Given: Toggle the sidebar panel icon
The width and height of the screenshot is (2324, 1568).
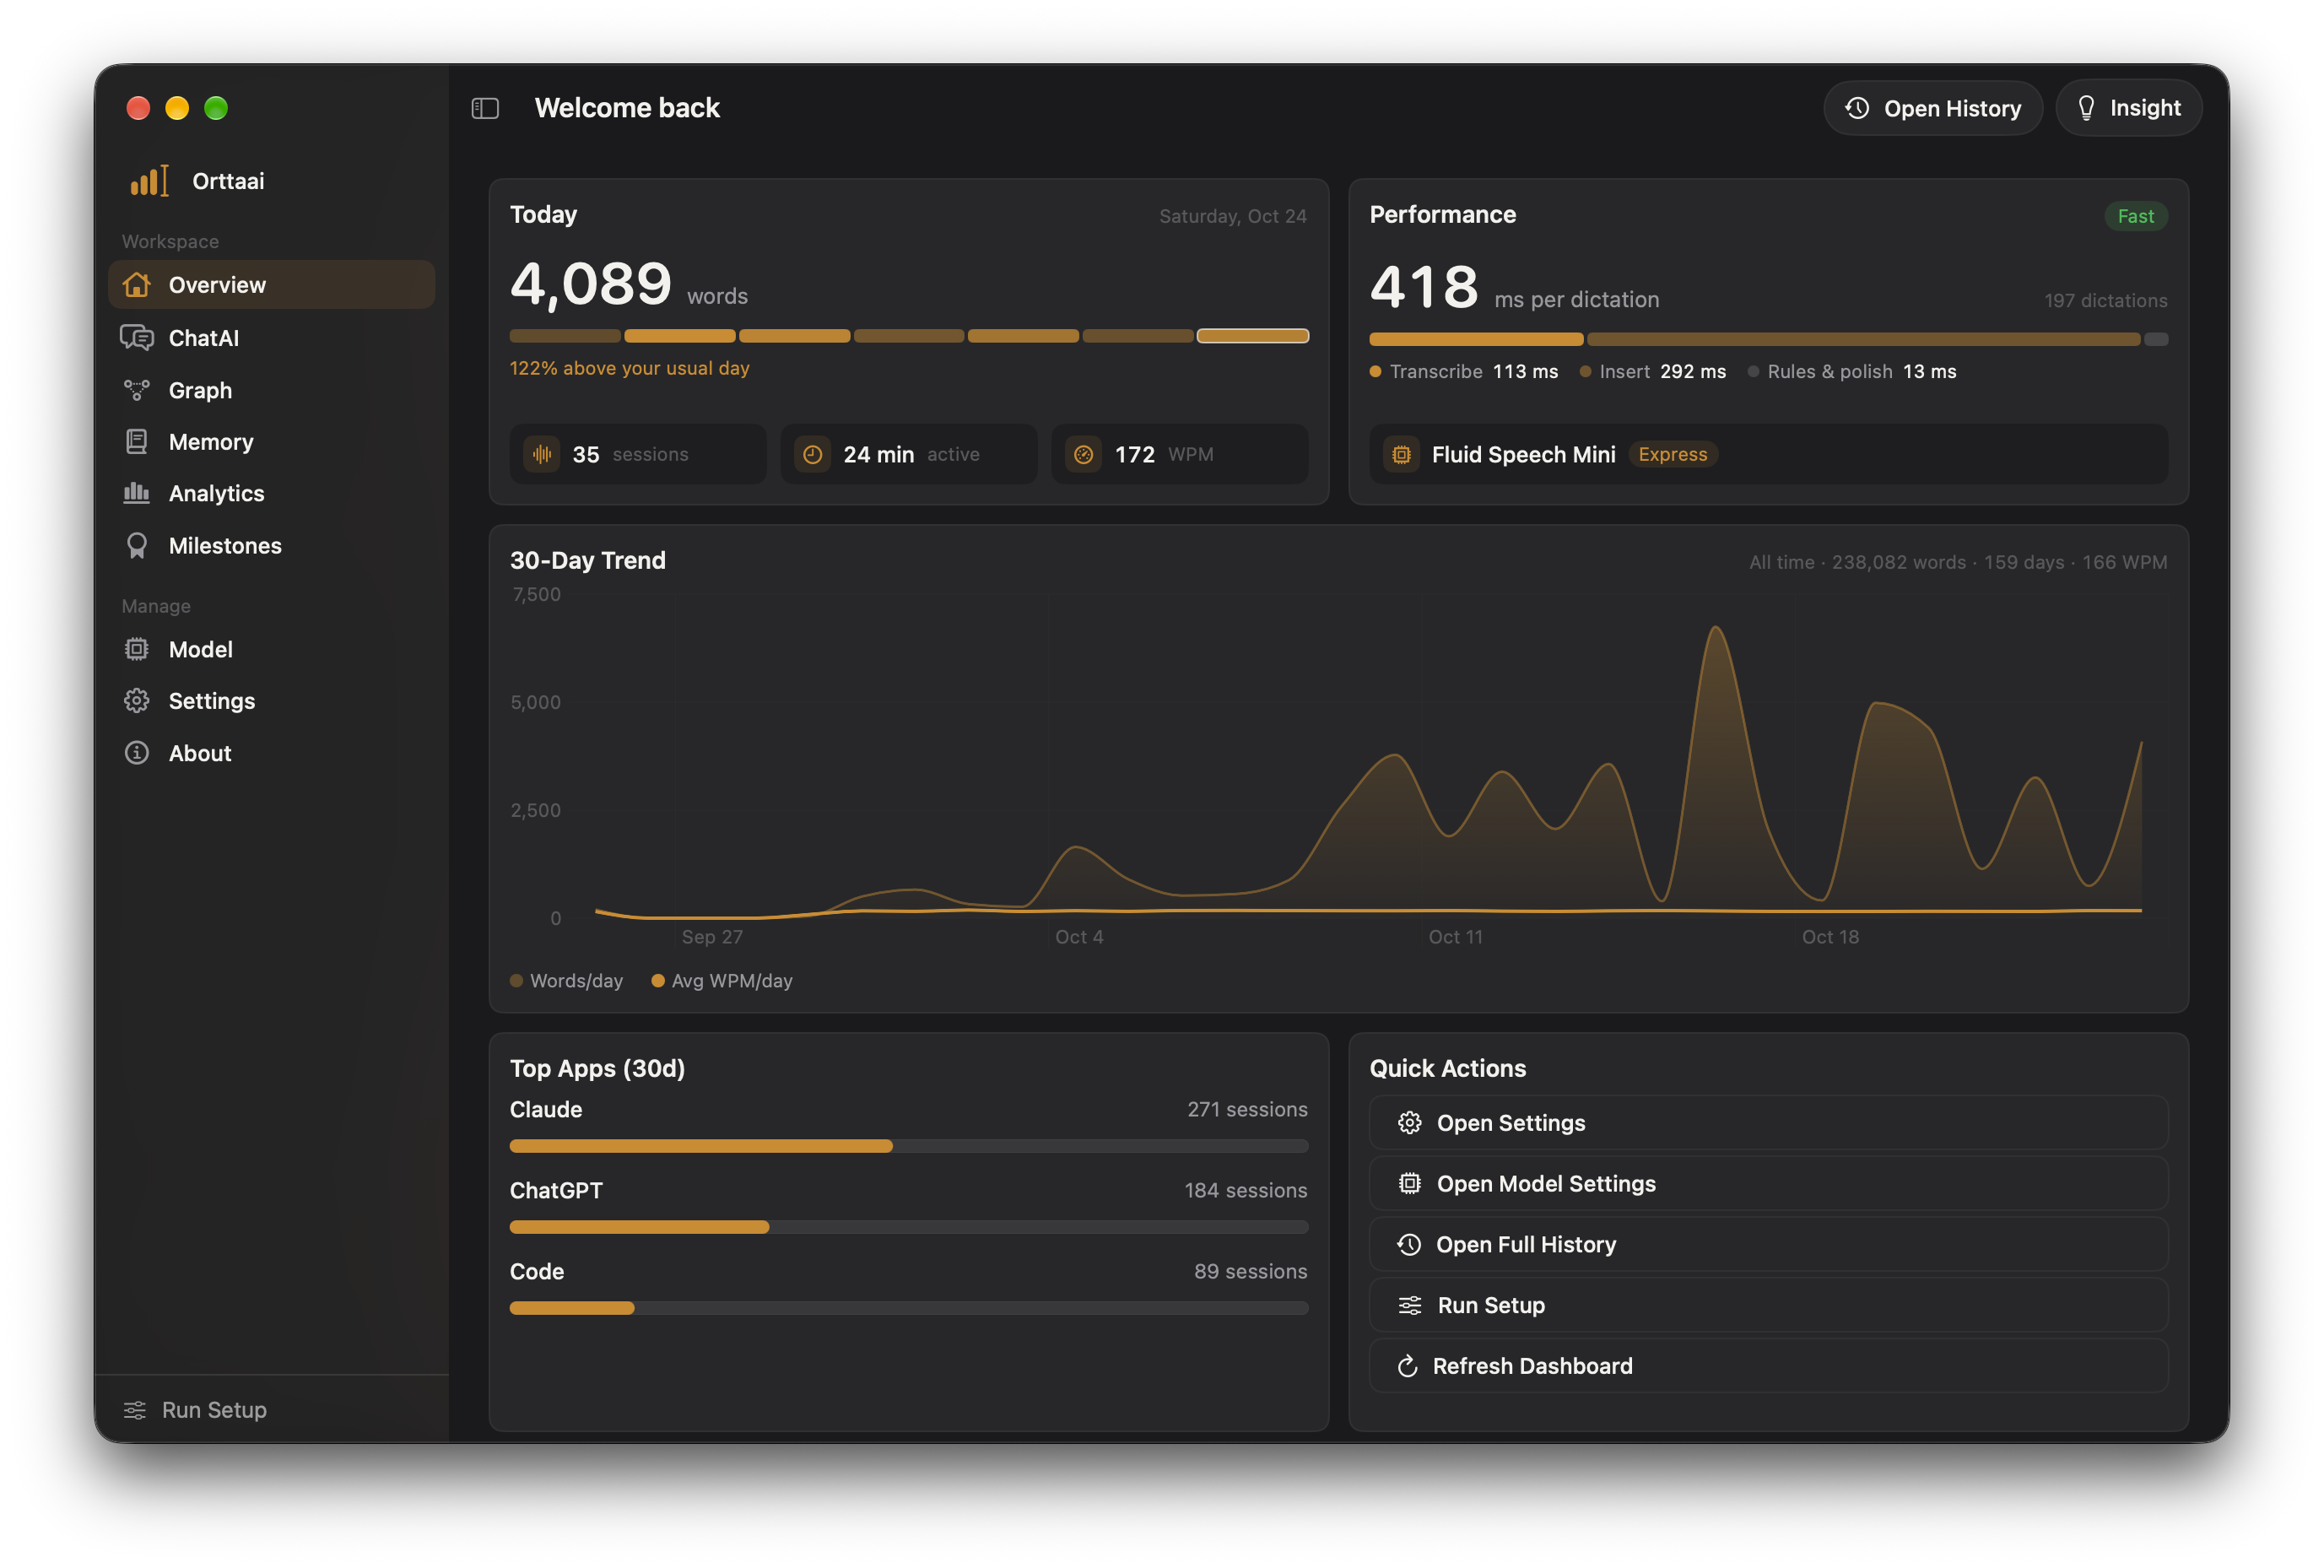Looking at the screenshot, I should [x=485, y=108].
